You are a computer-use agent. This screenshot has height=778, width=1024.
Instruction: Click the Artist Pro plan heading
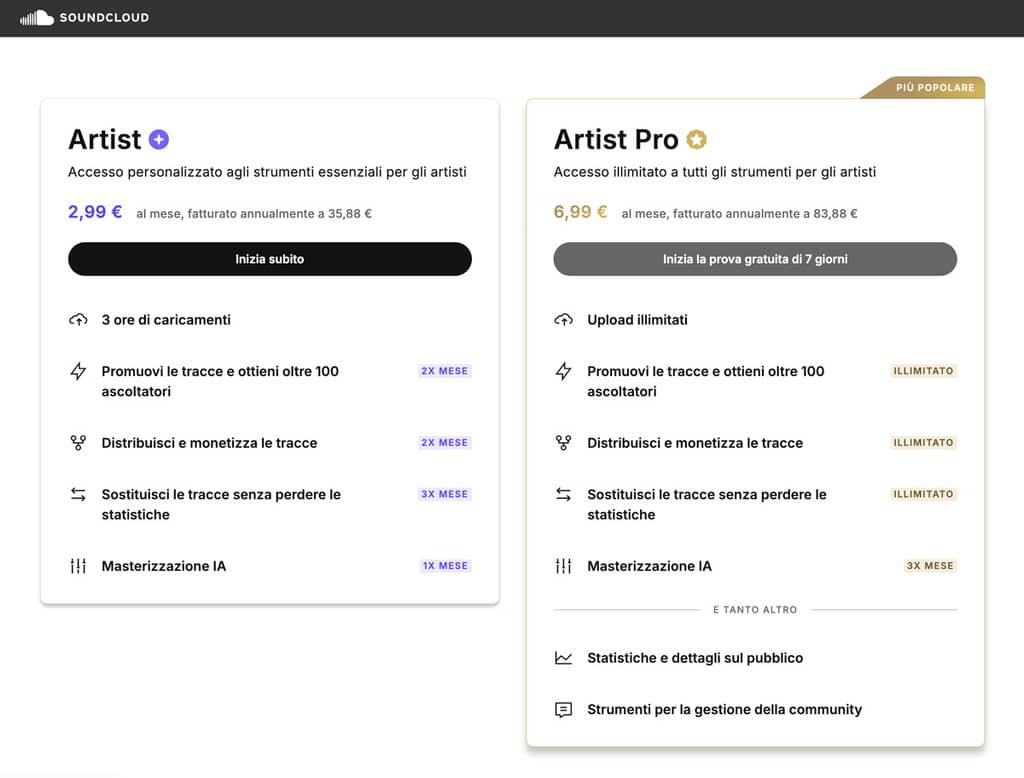(616, 139)
